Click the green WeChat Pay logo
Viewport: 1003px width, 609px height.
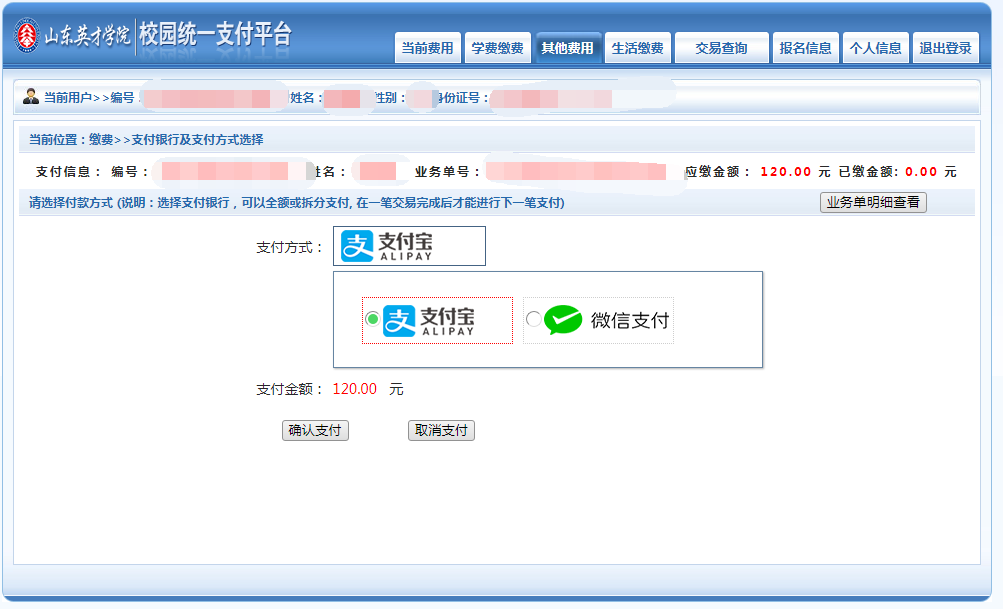click(x=563, y=320)
